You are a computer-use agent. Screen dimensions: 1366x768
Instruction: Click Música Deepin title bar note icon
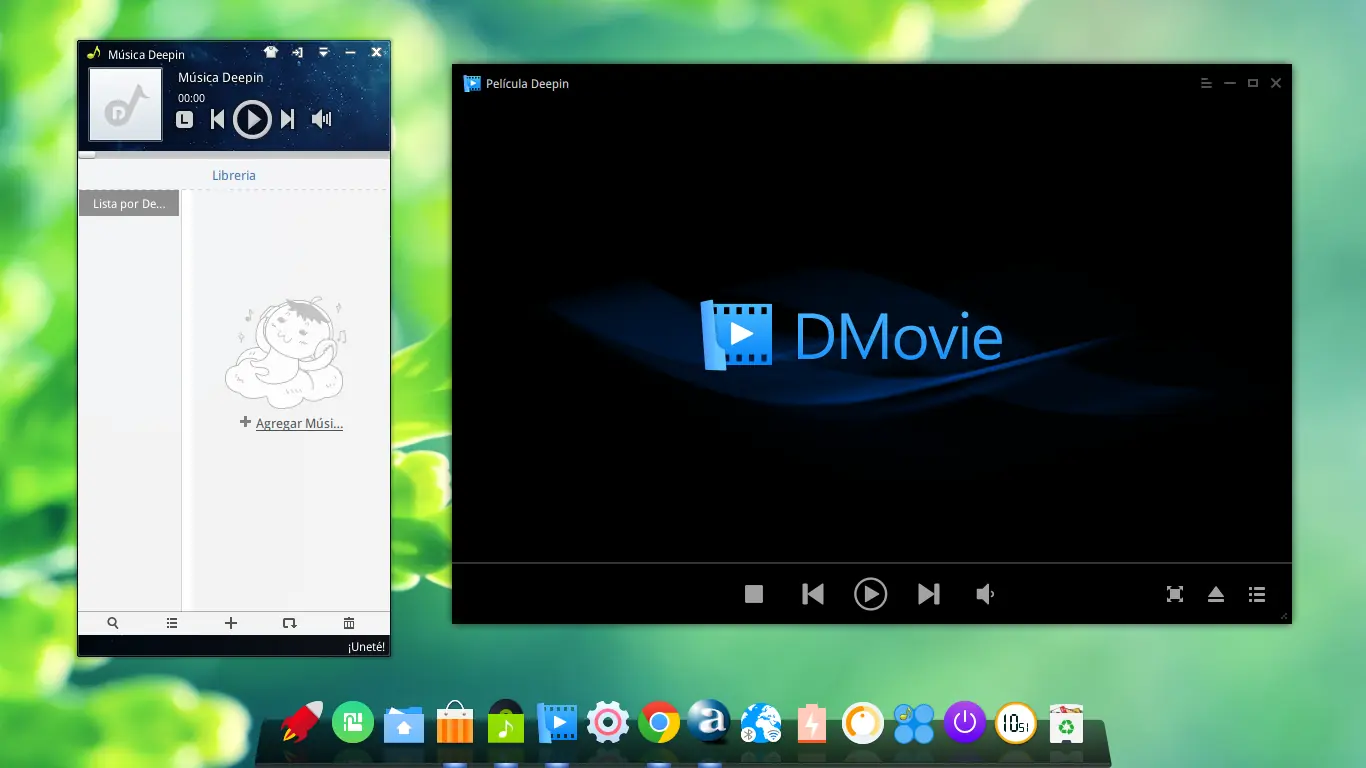point(94,53)
